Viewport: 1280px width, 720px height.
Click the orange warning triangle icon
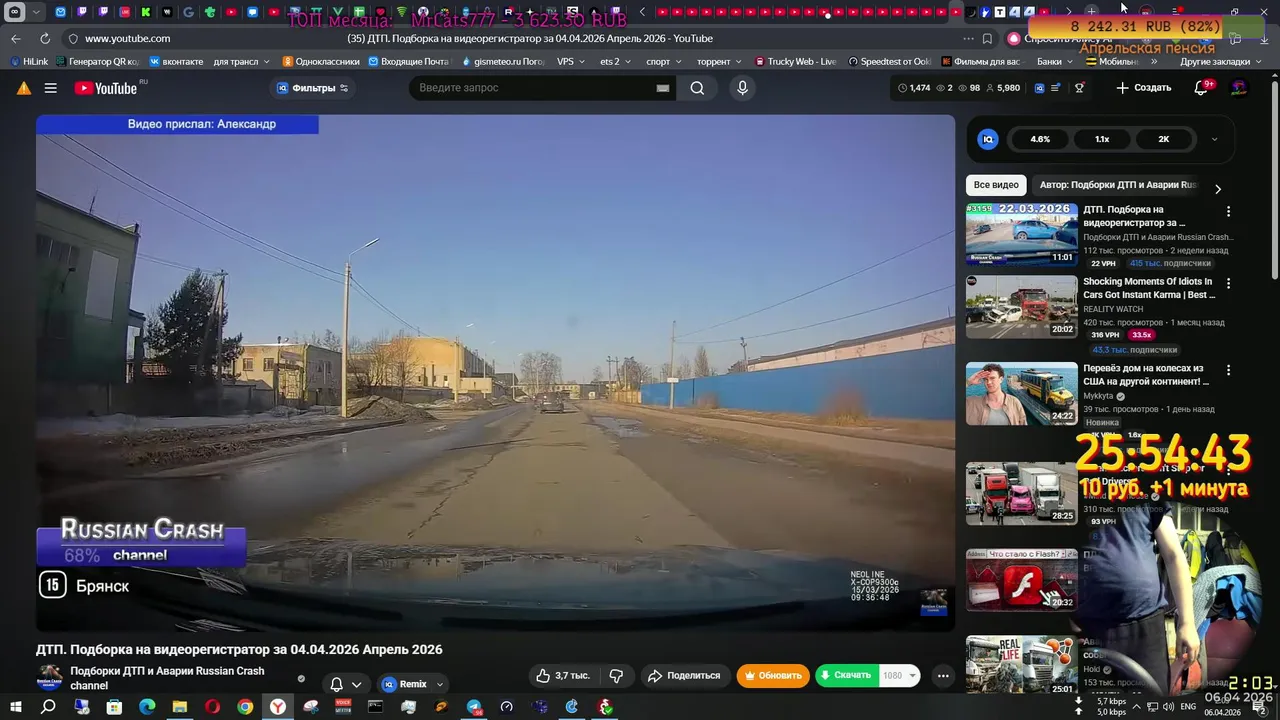[x=23, y=88]
